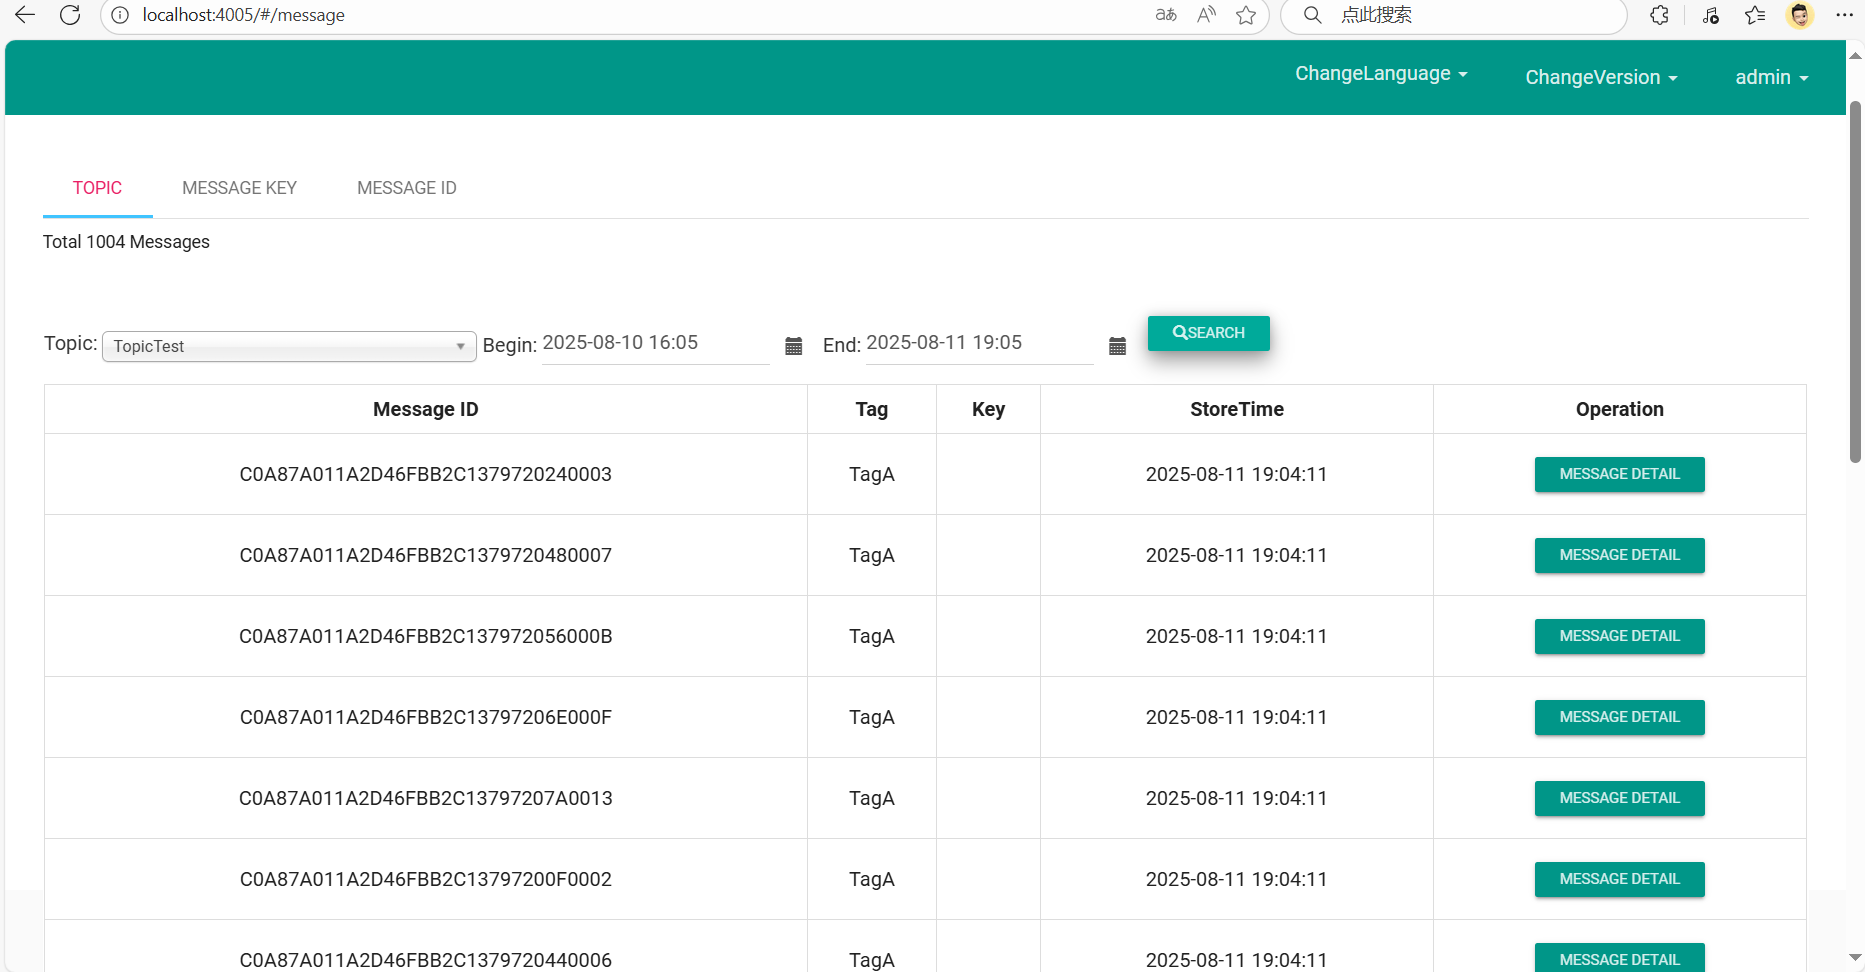Click the translate icon in address bar
Viewport: 1865px width, 972px height.
point(1166,15)
